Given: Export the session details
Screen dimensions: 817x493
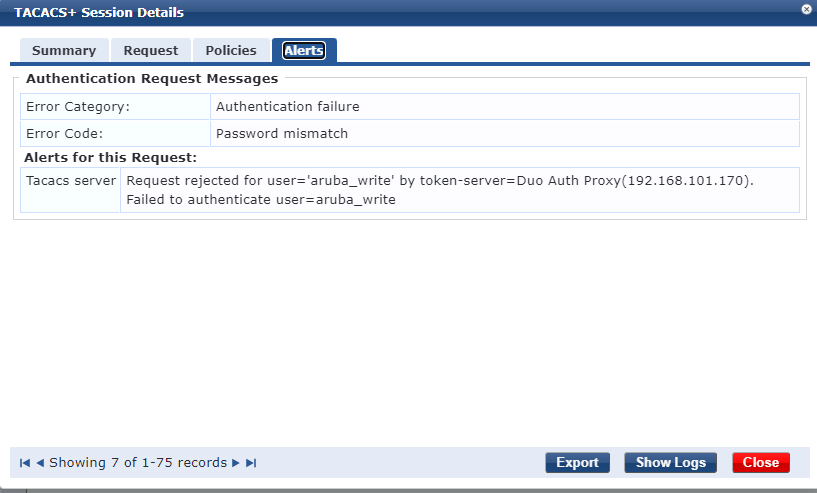Looking at the screenshot, I should coord(577,463).
